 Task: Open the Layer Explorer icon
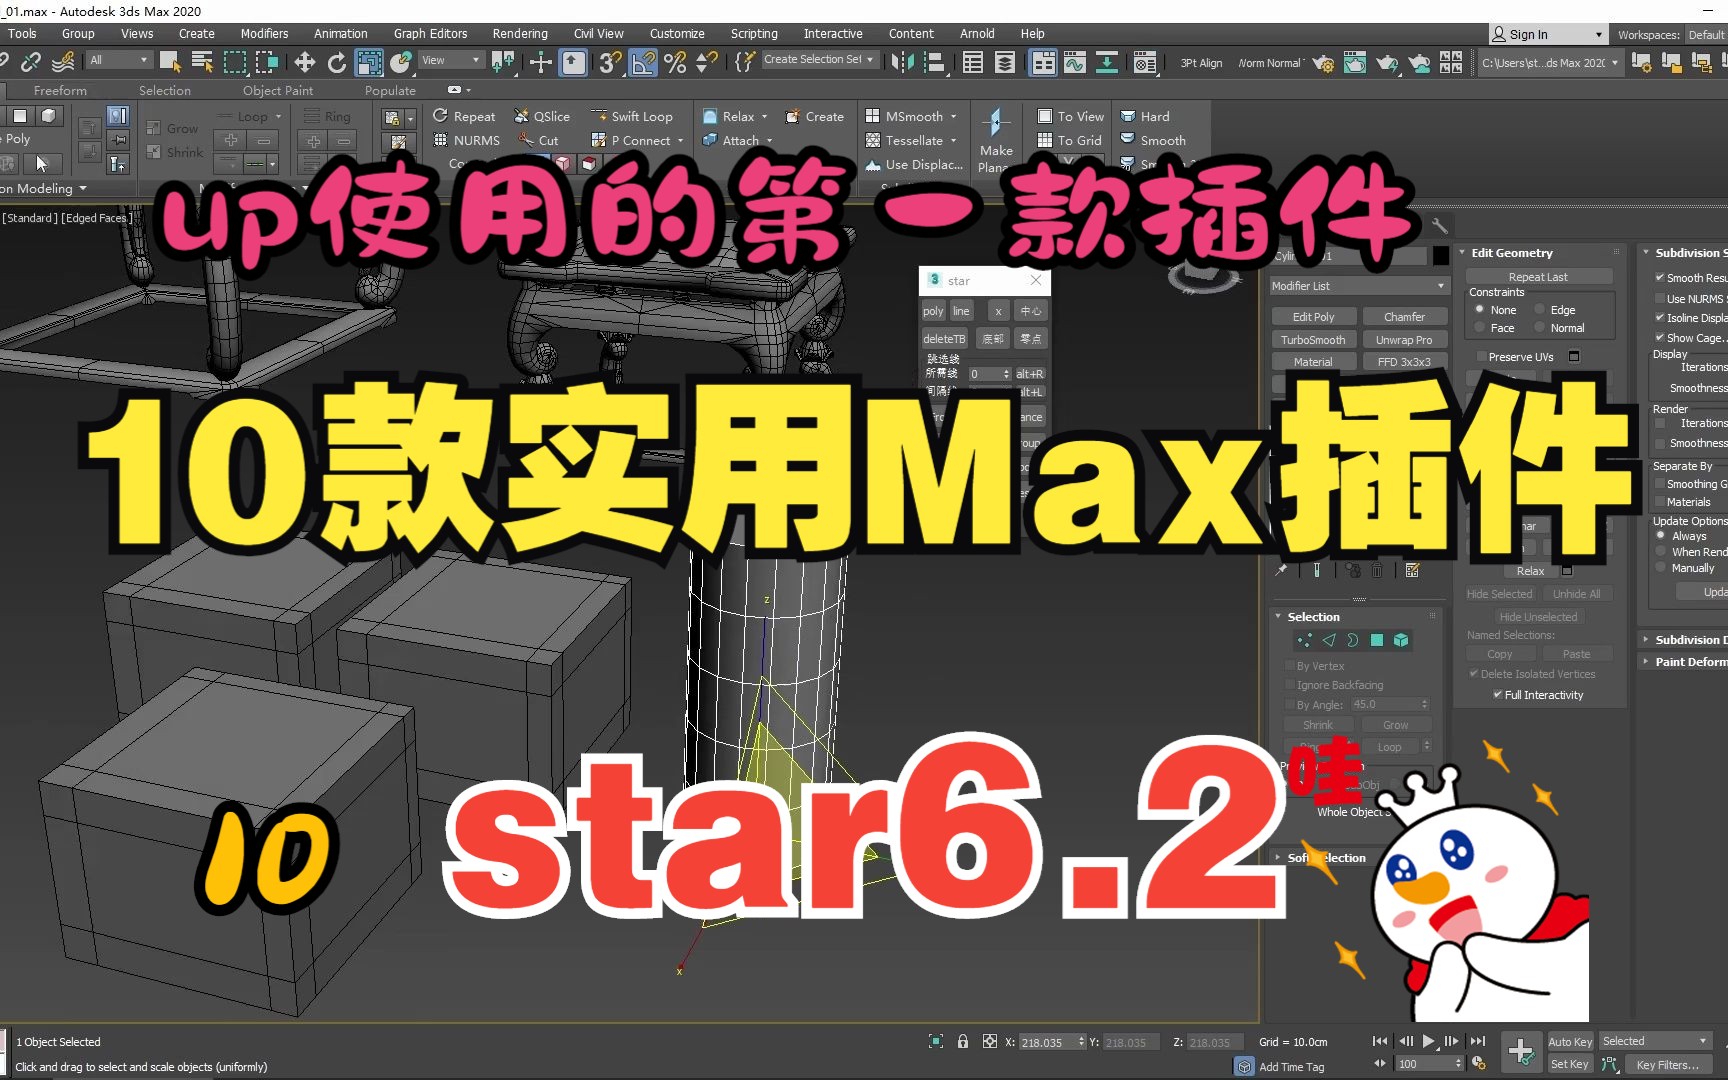1005,62
